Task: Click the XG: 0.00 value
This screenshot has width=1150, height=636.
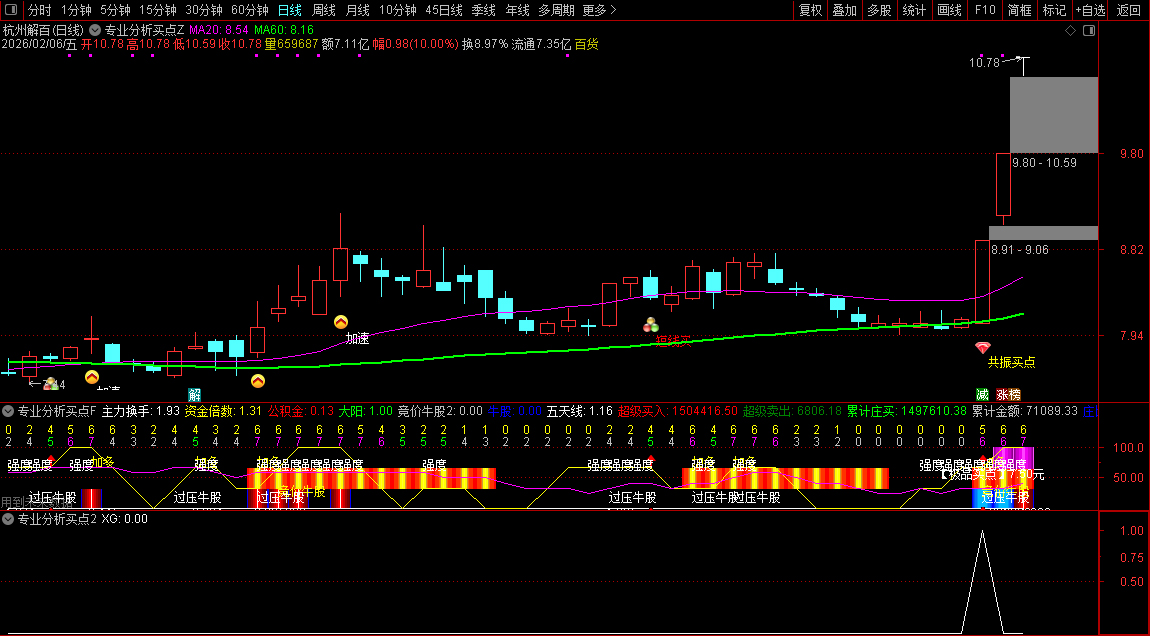Action: click(x=124, y=519)
